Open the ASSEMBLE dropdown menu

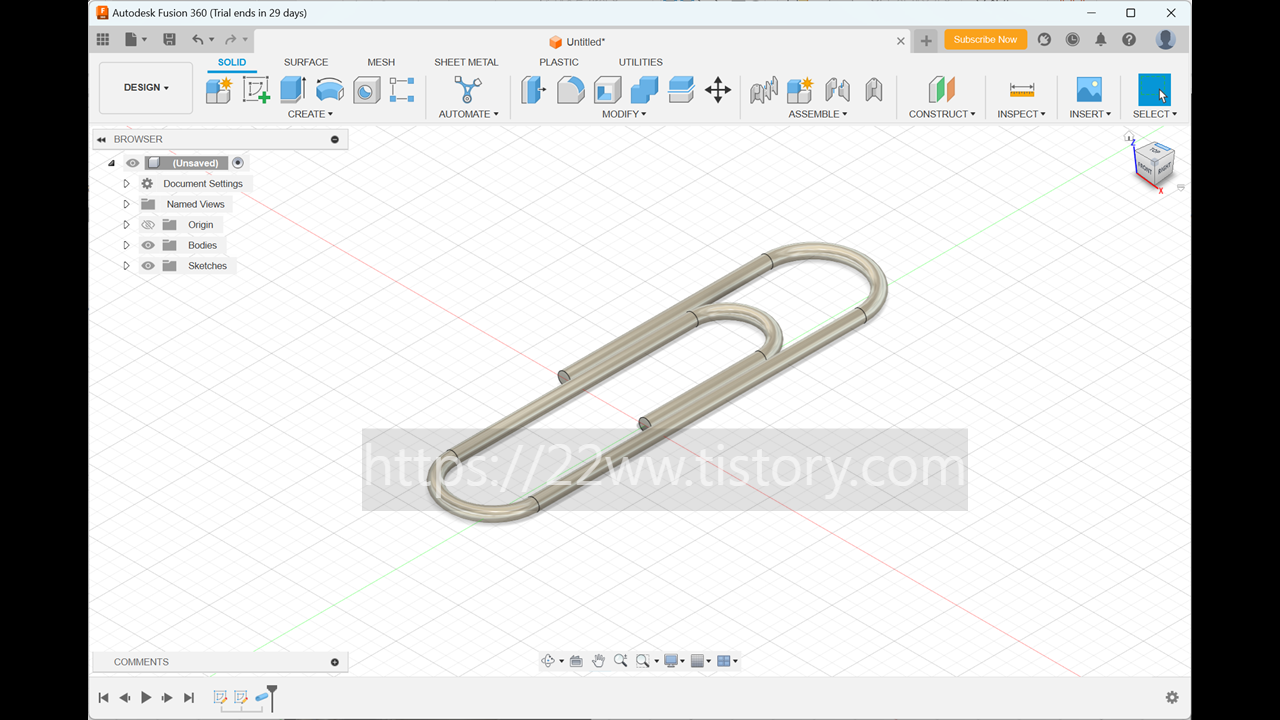[818, 114]
